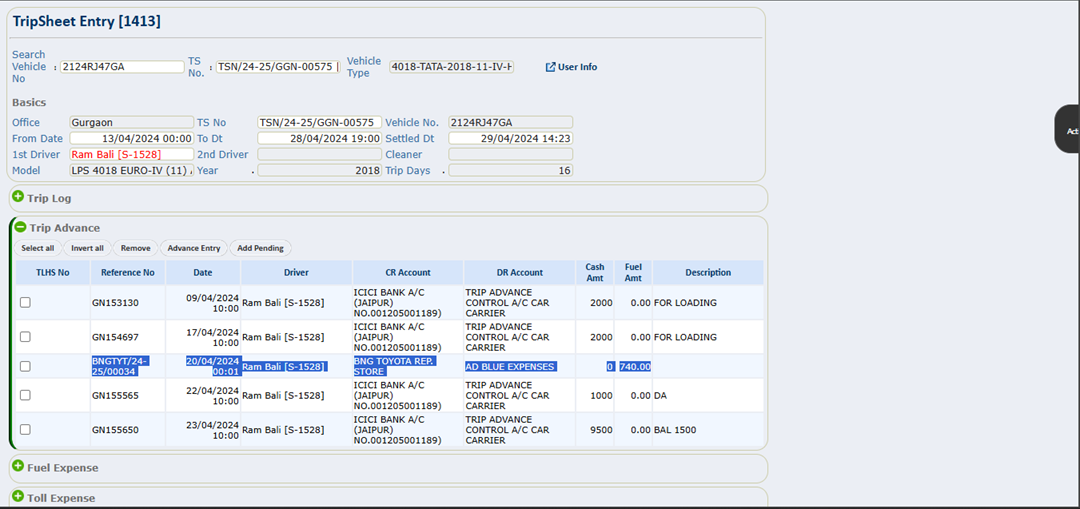Tick the checkbox for GN154697 row
The height and width of the screenshot is (509, 1080).
[25, 337]
